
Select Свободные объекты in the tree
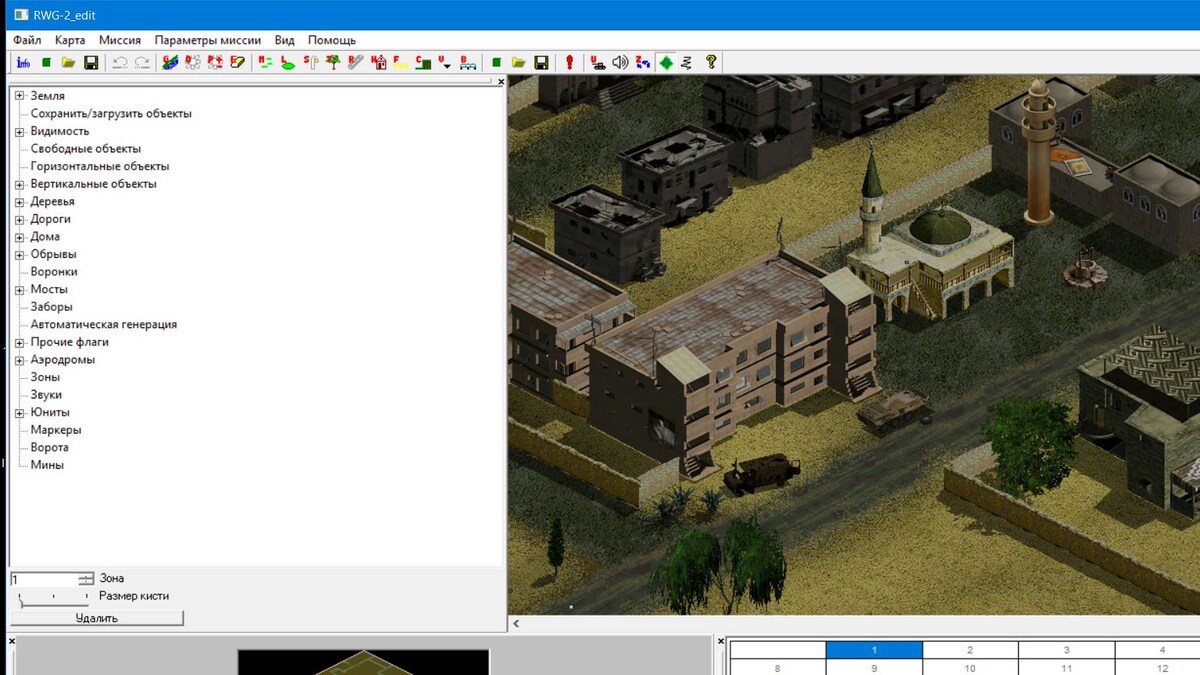click(x=86, y=149)
